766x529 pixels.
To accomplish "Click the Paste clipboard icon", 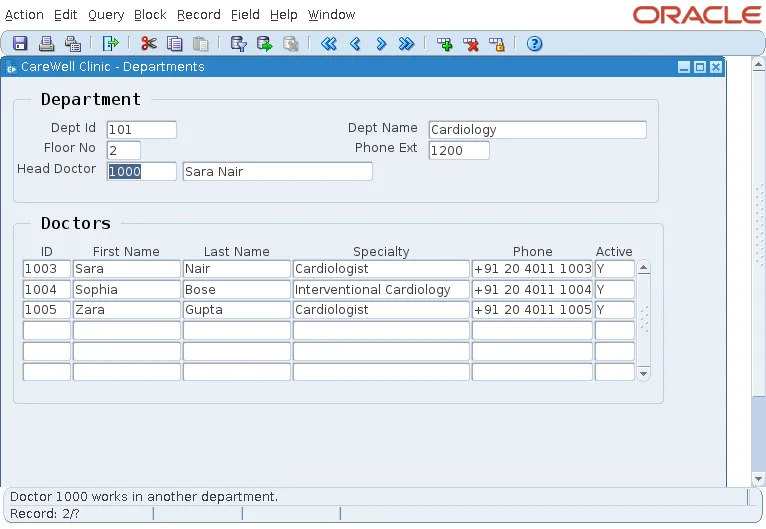I will coord(200,43).
